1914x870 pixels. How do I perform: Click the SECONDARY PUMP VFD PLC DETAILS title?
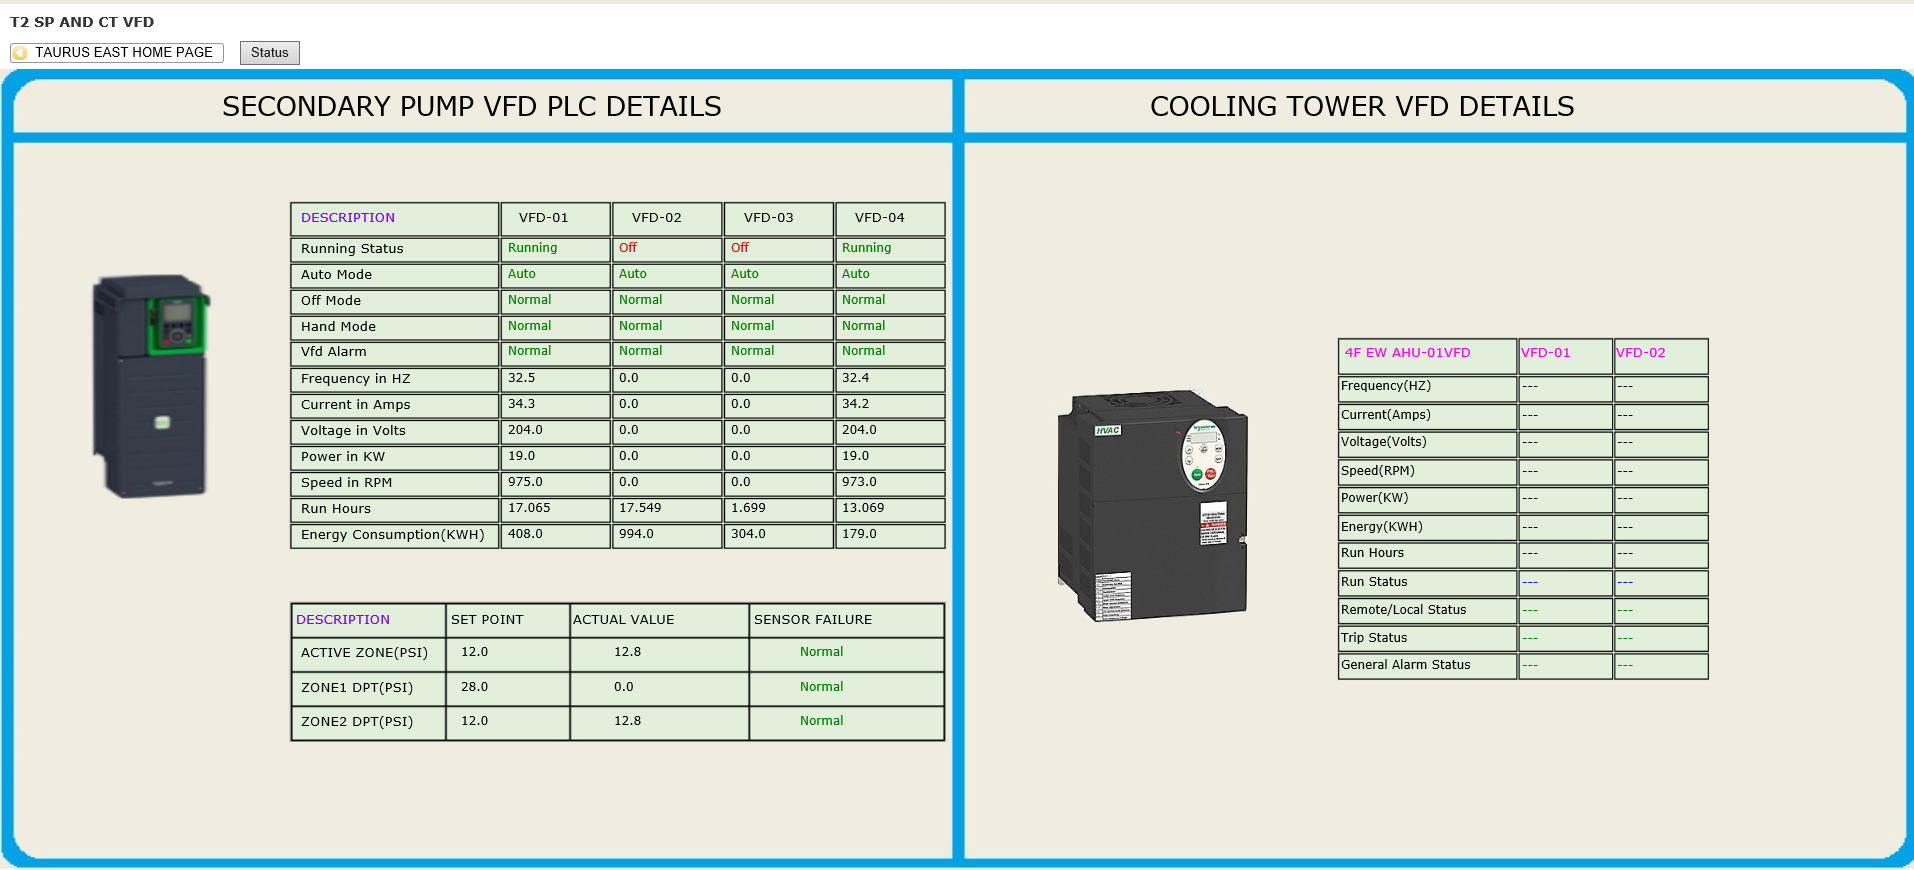point(471,107)
